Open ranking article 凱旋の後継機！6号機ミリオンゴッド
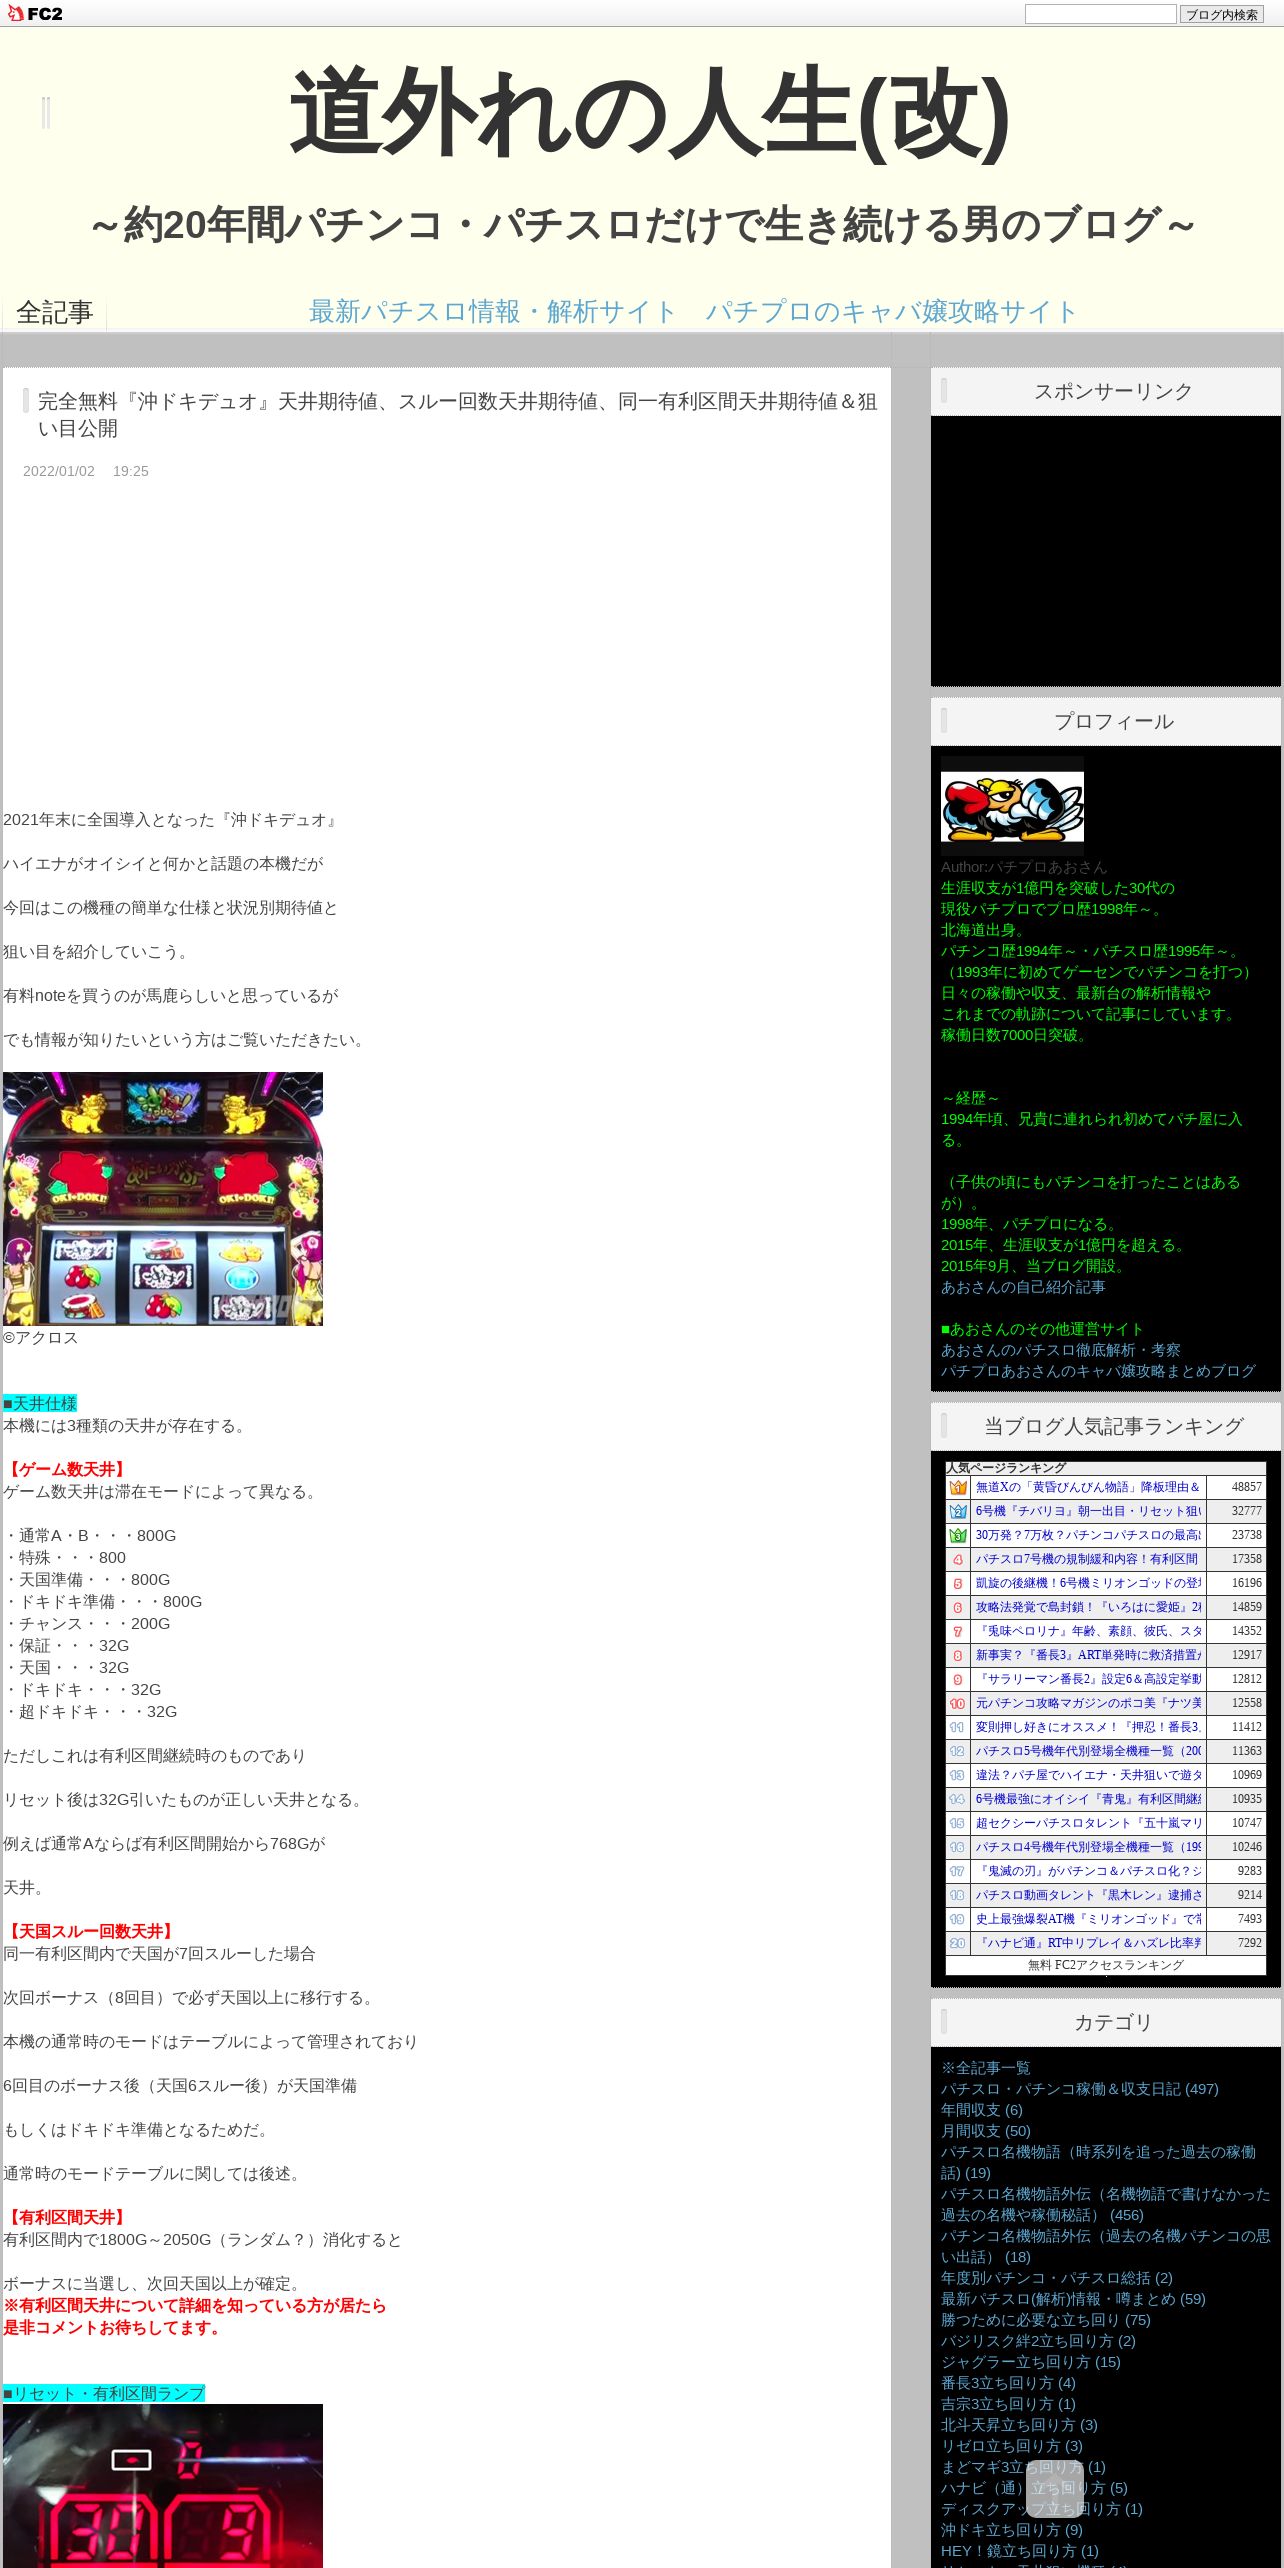This screenshot has height=2568, width=1284. click(1088, 1583)
